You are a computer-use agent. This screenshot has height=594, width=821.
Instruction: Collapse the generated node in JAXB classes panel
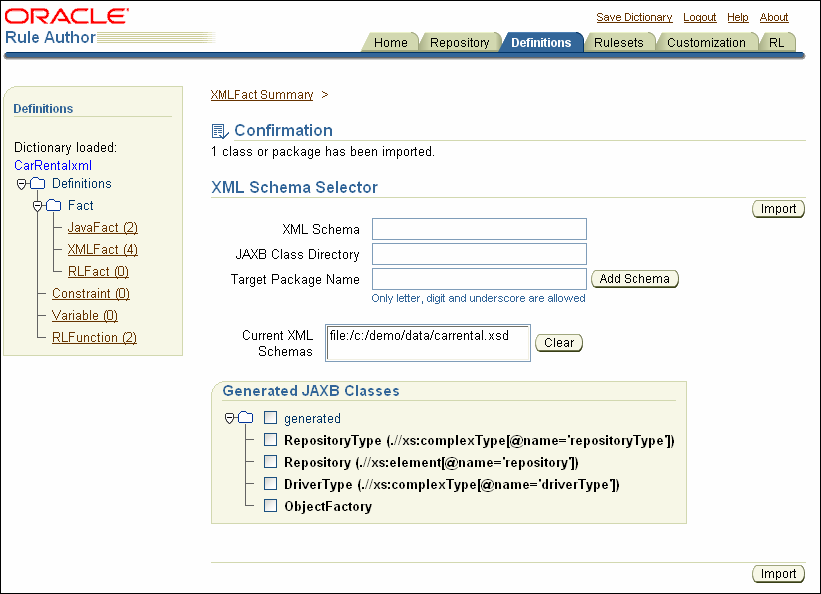pyautogui.click(x=229, y=418)
